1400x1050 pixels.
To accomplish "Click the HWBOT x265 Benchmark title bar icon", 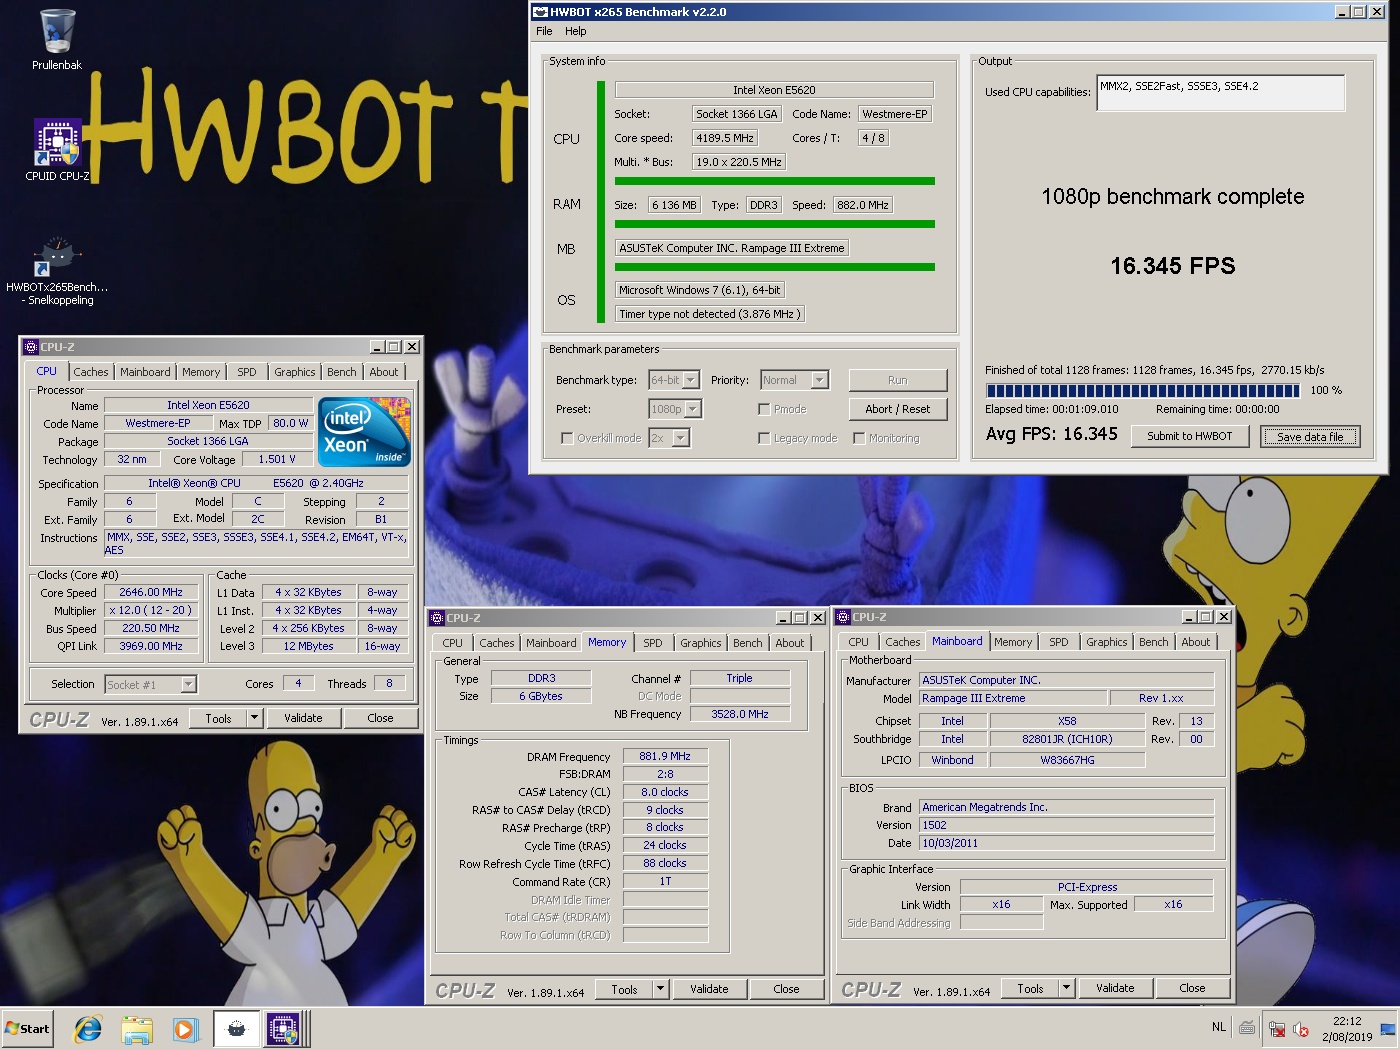I will pyautogui.click(x=540, y=12).
